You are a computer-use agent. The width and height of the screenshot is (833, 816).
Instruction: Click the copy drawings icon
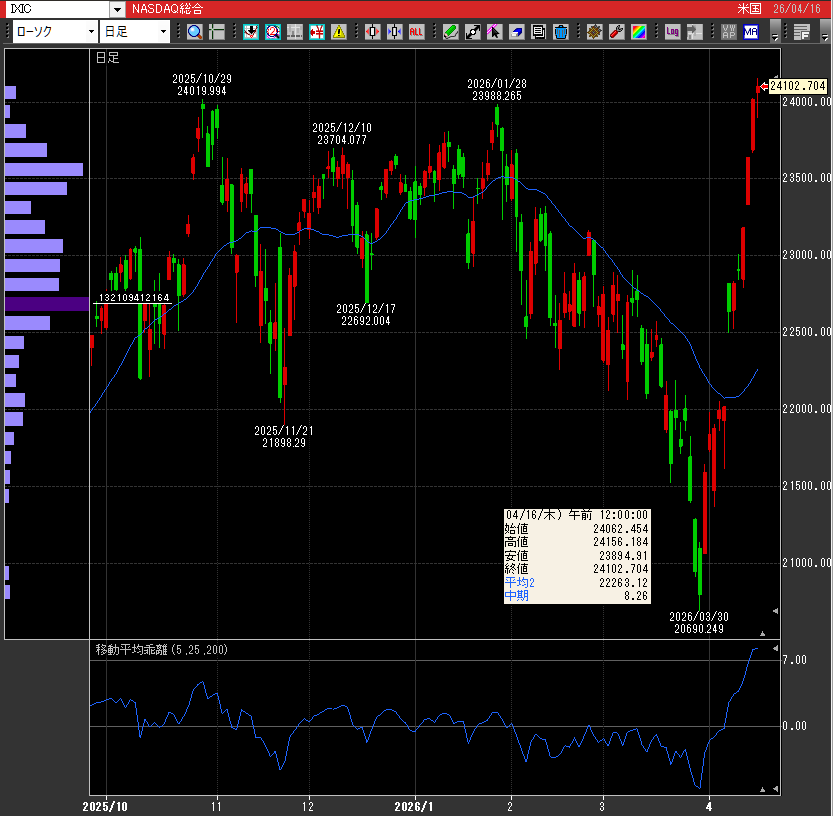pyautogui.click(x=539, y=32)
